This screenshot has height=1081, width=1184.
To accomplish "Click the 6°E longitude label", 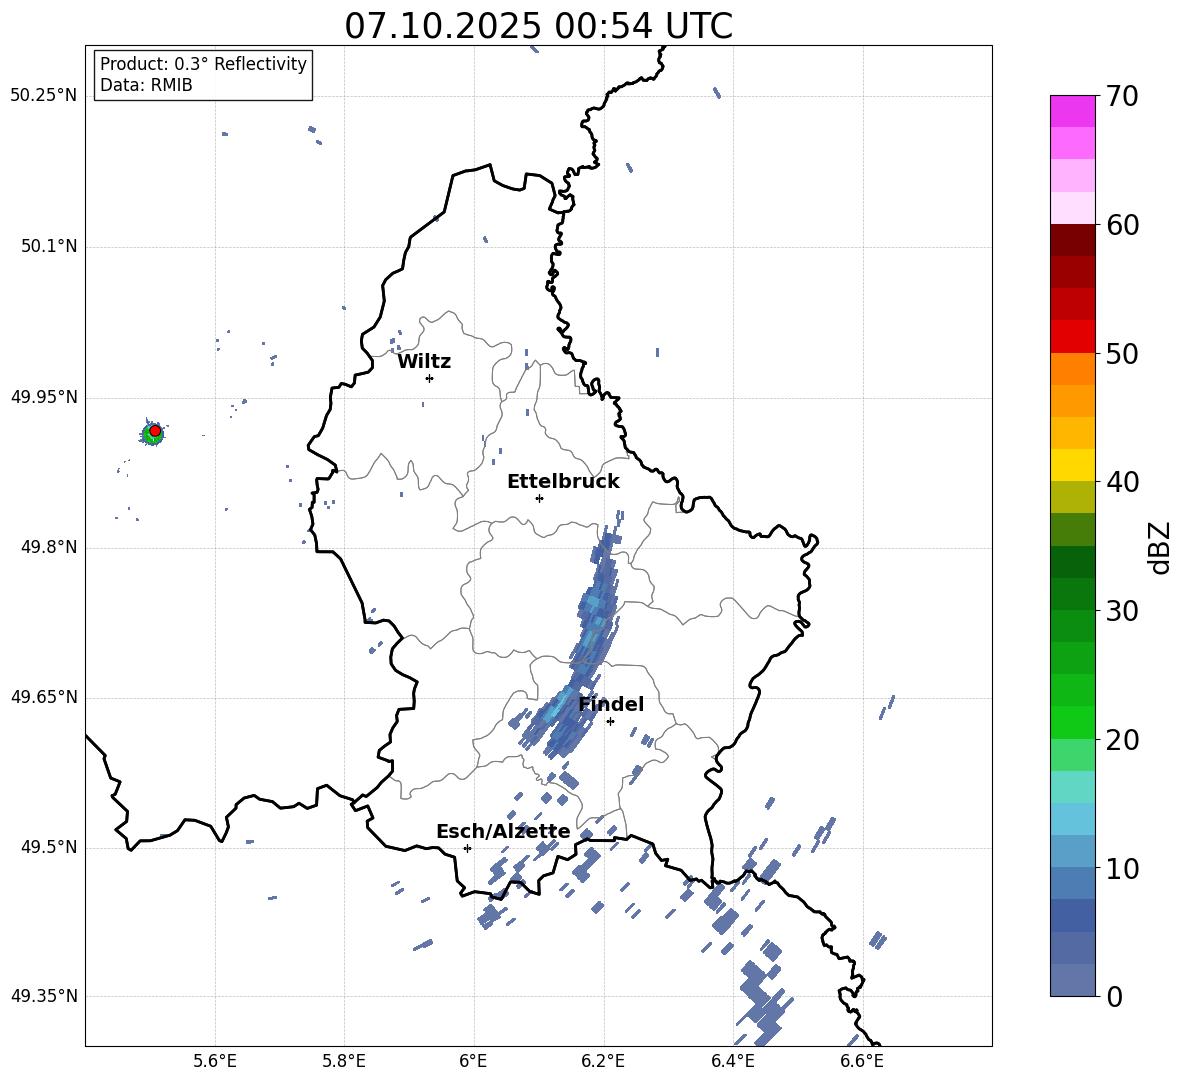I will [473, 1061].
